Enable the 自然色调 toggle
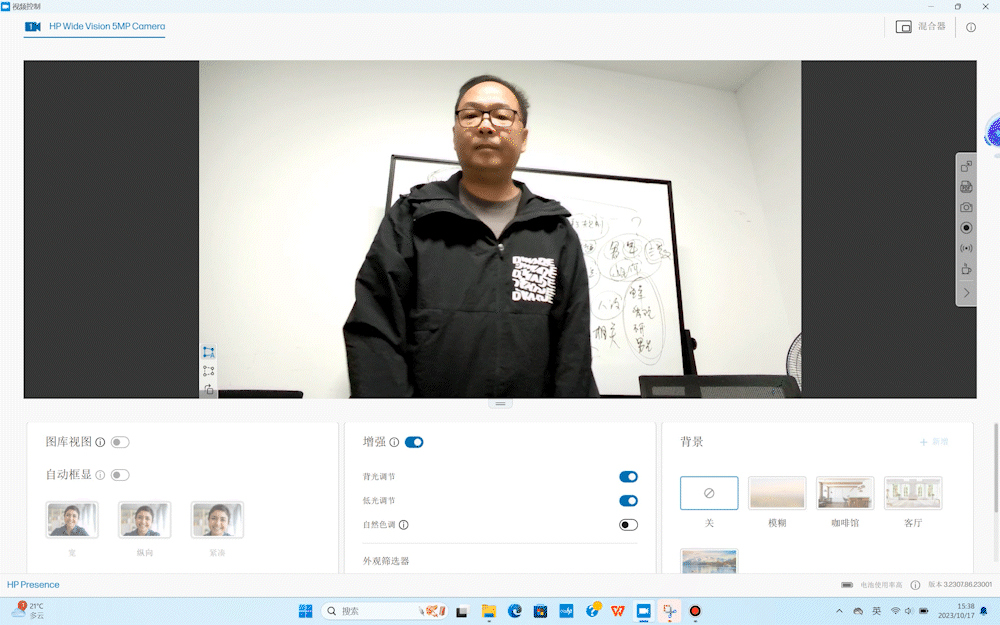 [x=628, y=525]
